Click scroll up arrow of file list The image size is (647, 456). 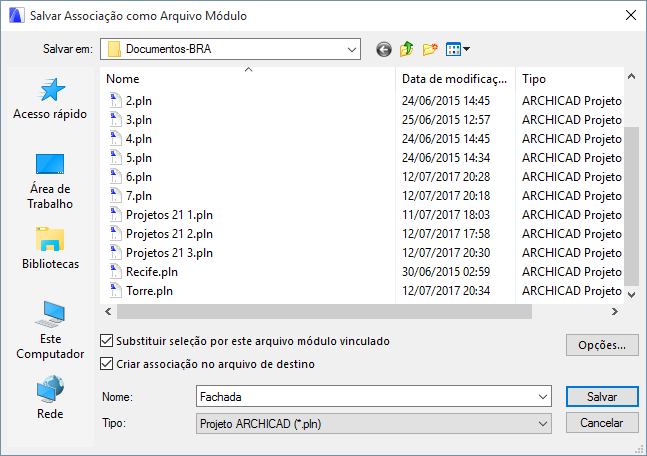(x=631, y=76)
